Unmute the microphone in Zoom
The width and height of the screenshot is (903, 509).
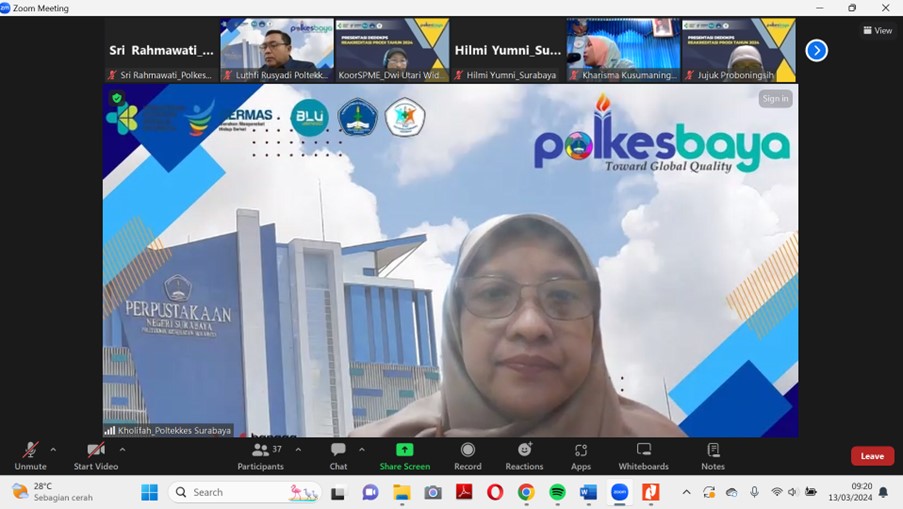31,456
